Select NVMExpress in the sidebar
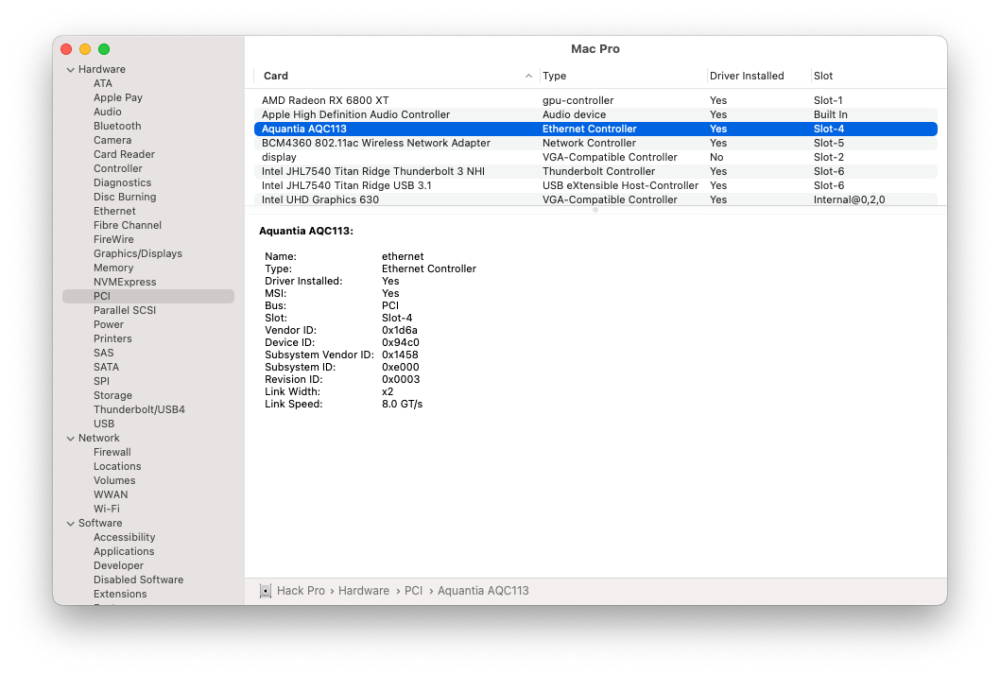Image resolution: width=1000 pixels, height=675 pixels. [125, 282]
